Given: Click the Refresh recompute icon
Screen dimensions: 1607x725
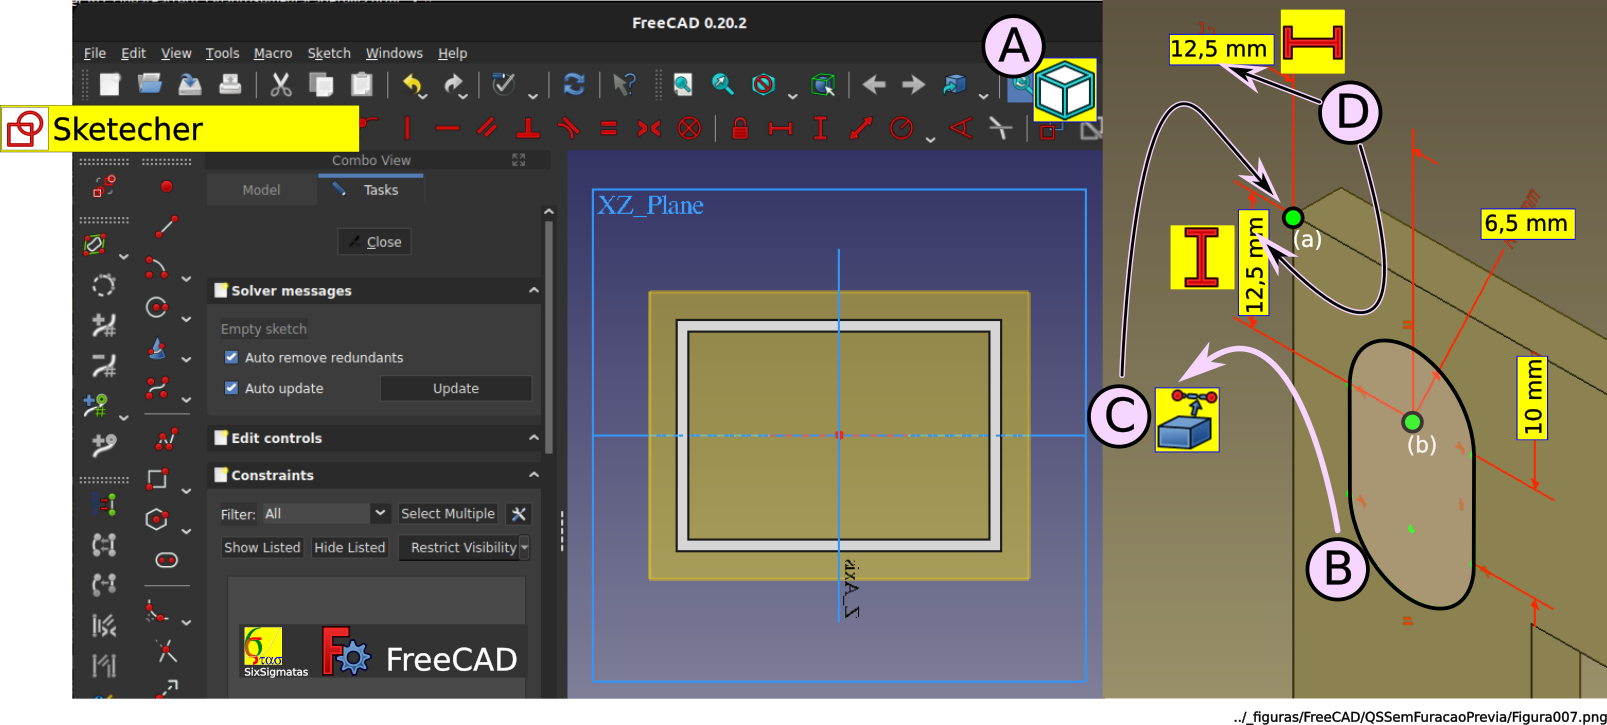Looking at the screenshot, I should click(574, 85).
